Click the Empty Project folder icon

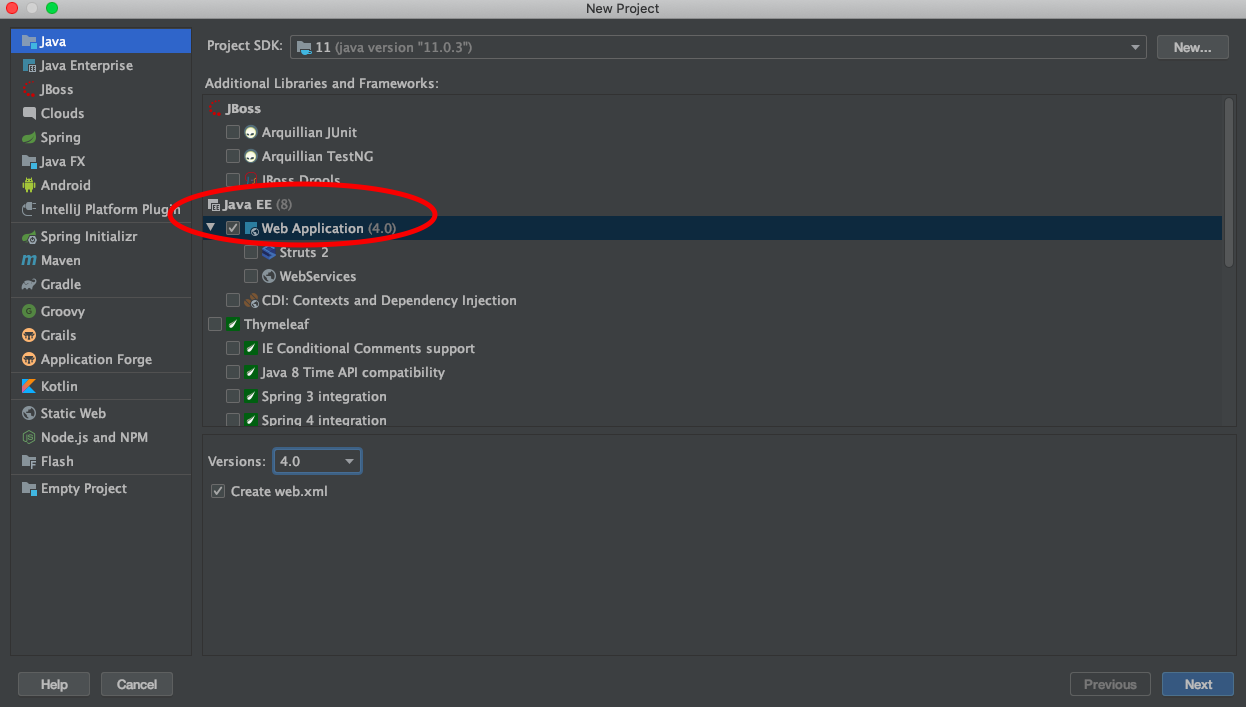tap(29, 489)
